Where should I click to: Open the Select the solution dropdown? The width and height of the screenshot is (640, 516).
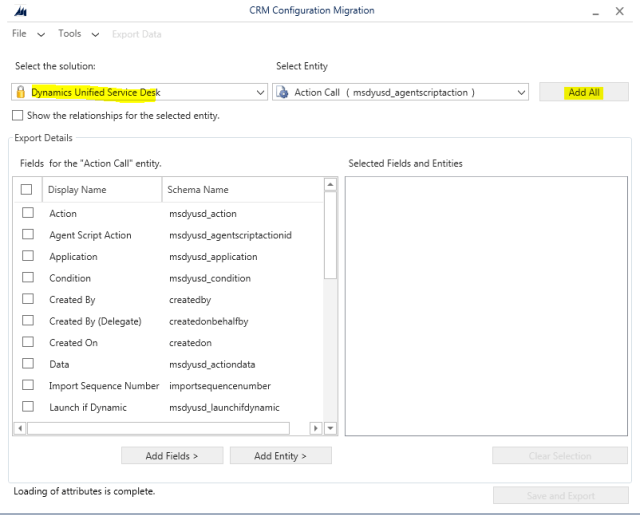coord(139,92)
